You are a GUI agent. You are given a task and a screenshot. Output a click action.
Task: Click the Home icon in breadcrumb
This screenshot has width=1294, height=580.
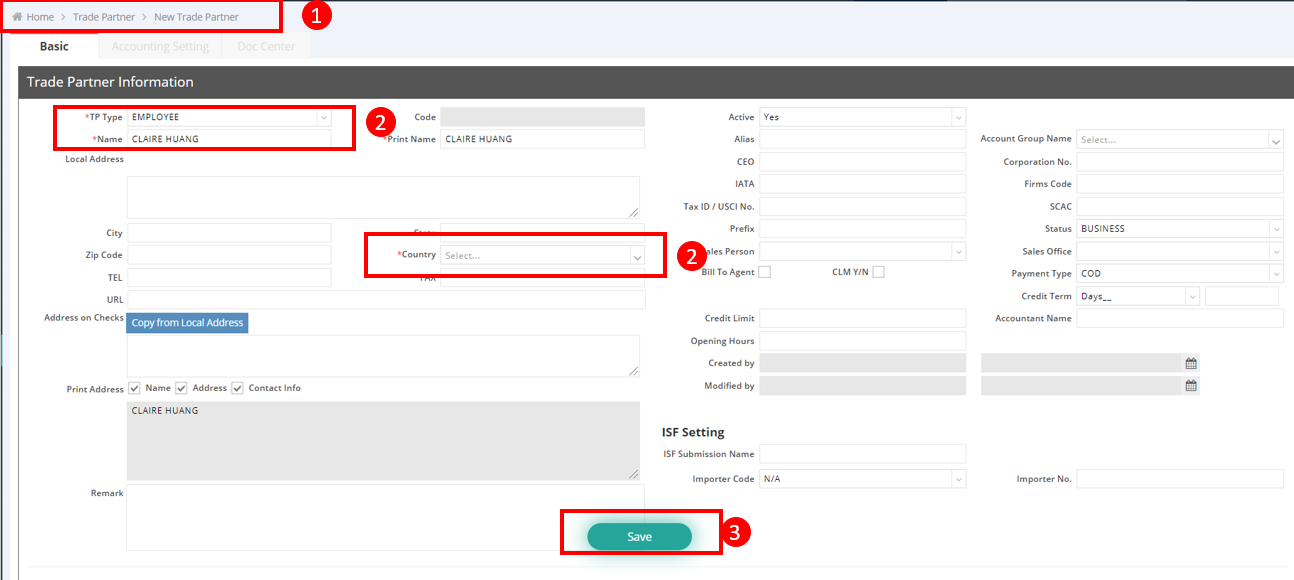click(x=18, y=17)
